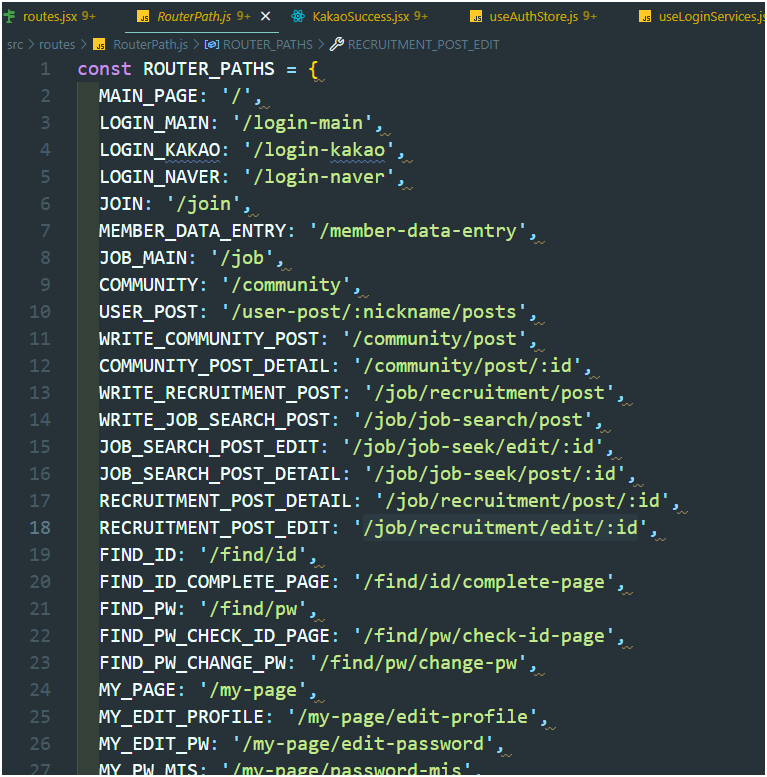Click the JS file icon on useAuthStore.js tab
The image size is (767, 777).
[x=476, y=17]
